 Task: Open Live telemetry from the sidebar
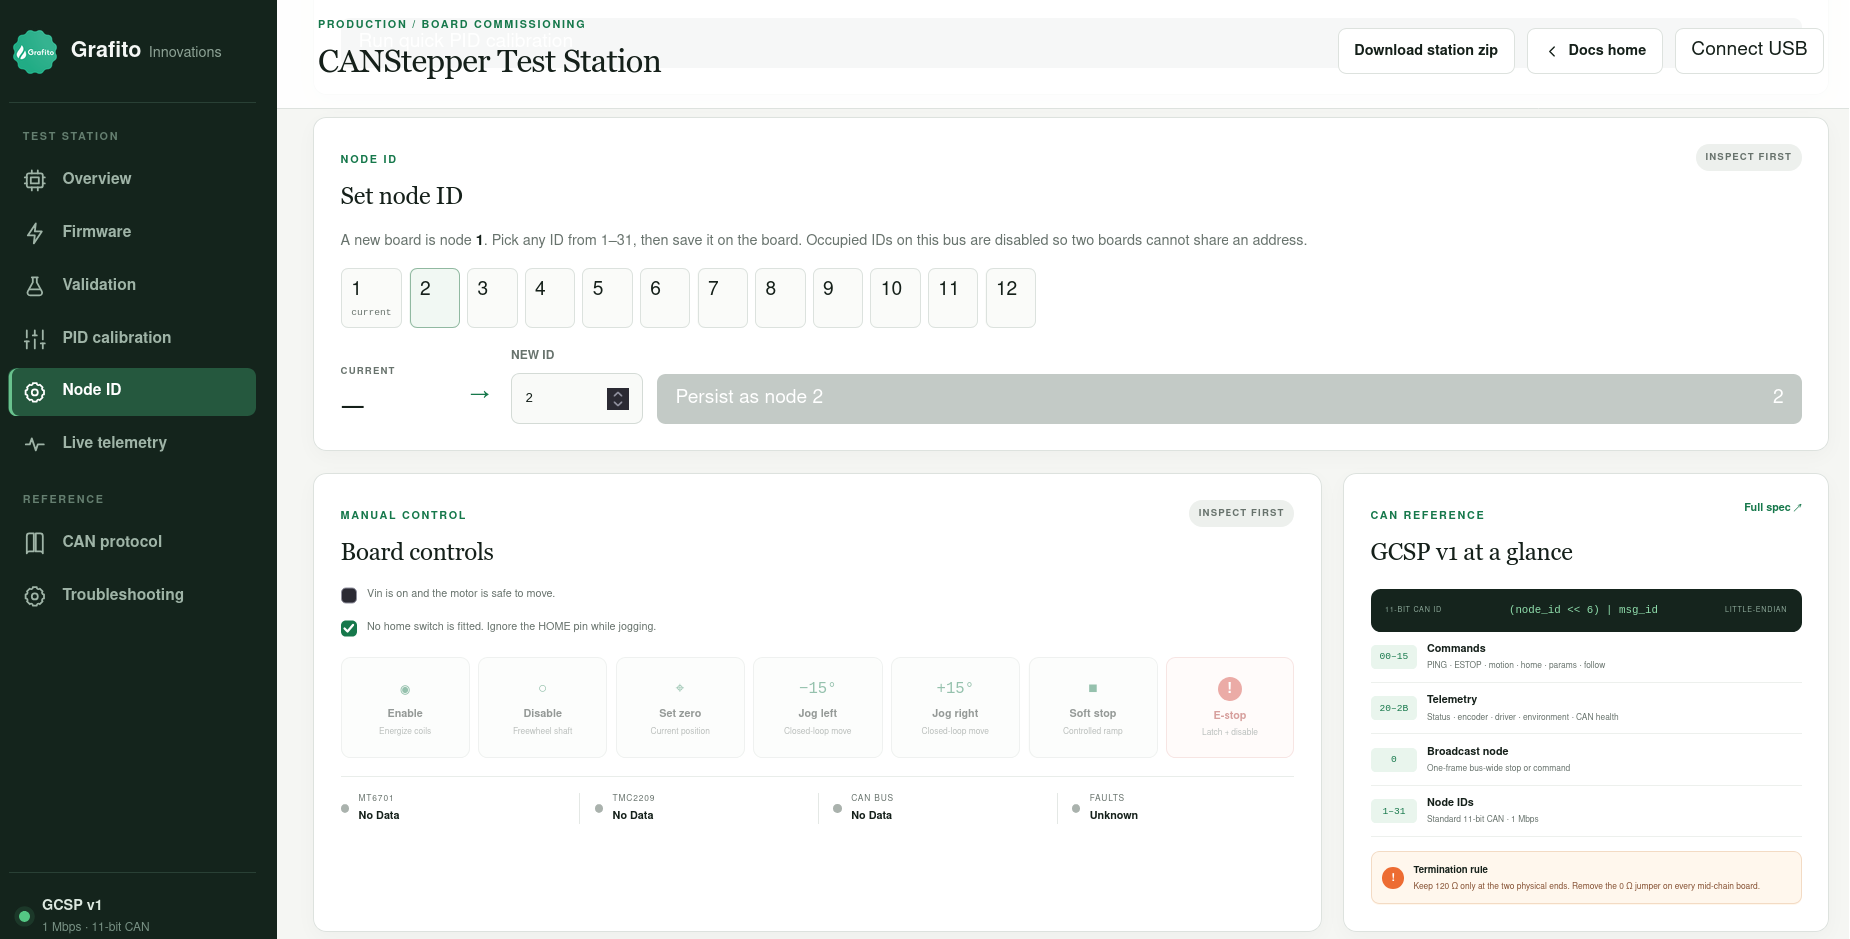point(132,443)
